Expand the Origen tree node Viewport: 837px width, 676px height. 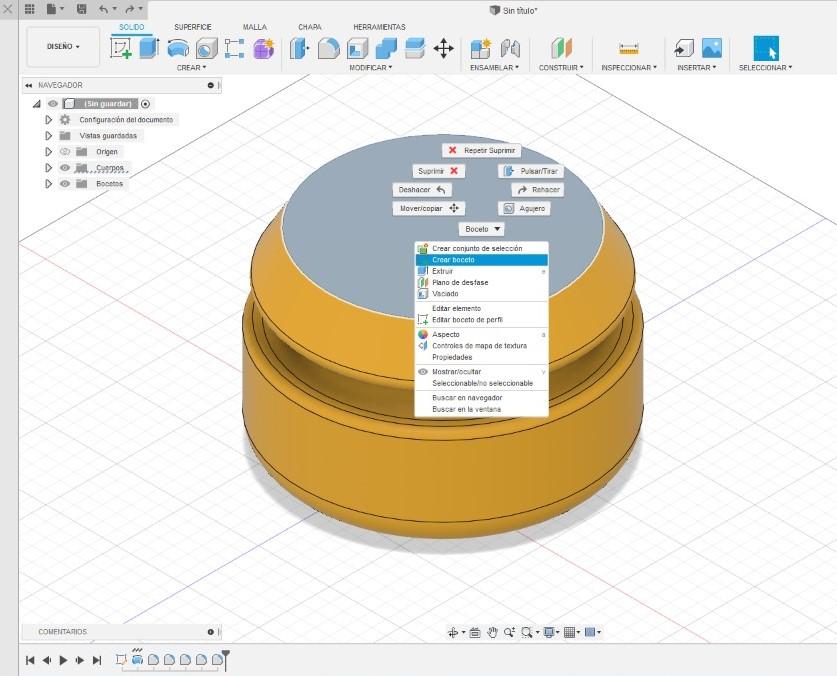tap(49, 152)
